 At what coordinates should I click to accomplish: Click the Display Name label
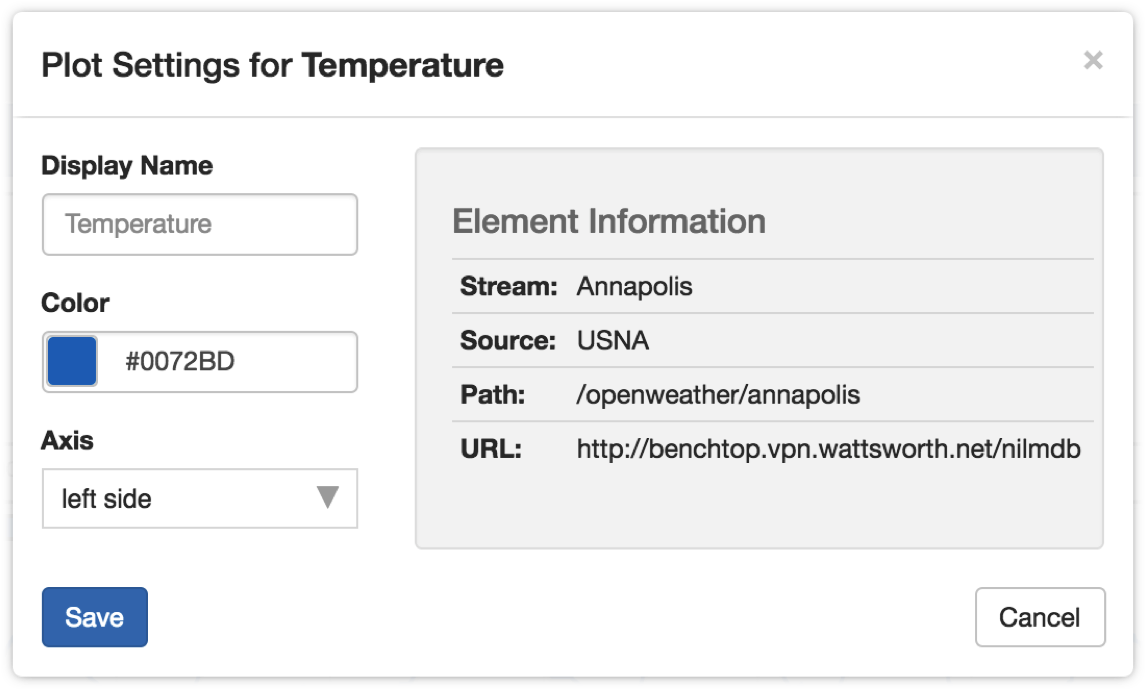pyautogui.click(x=127, y=166)
